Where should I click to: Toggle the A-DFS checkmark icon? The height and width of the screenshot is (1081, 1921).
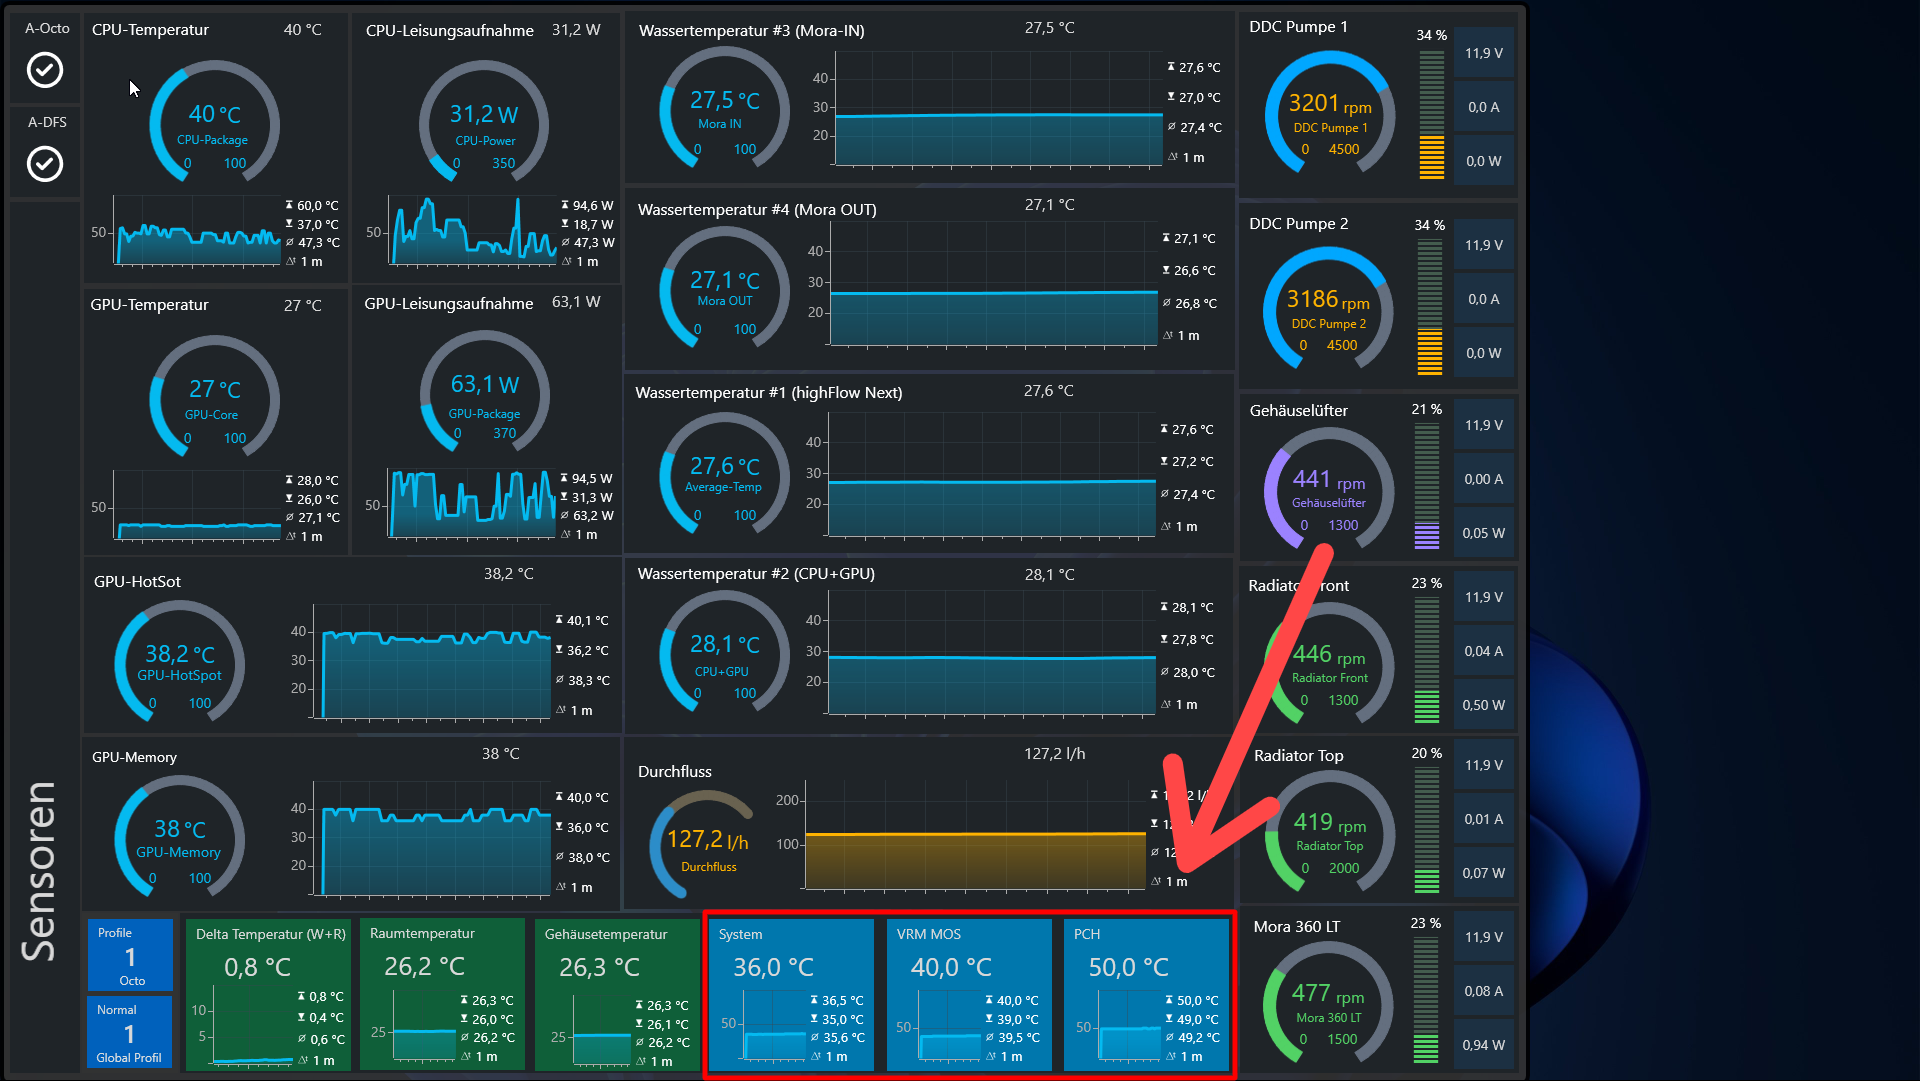[x=45, y=163]
